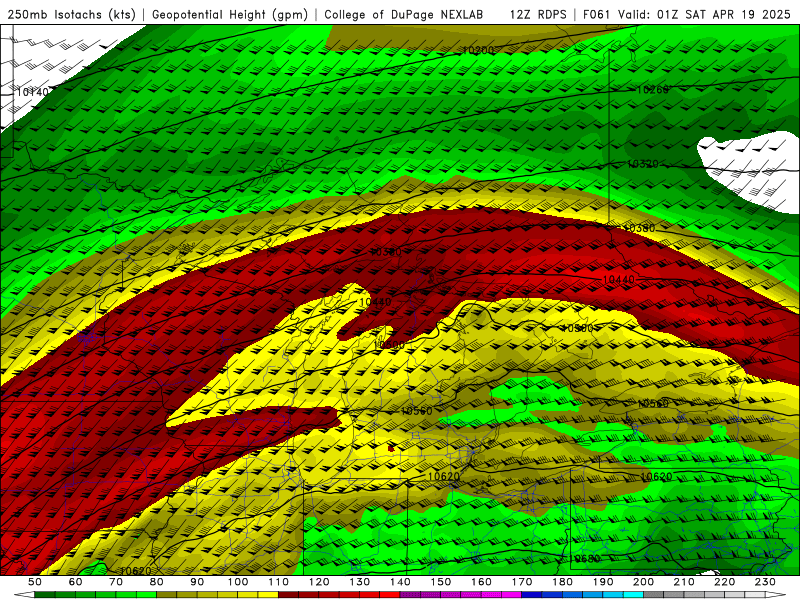Screen dimensions: 800x600
Task: Click the 70 value on the color scale
Action: [116, 582]
